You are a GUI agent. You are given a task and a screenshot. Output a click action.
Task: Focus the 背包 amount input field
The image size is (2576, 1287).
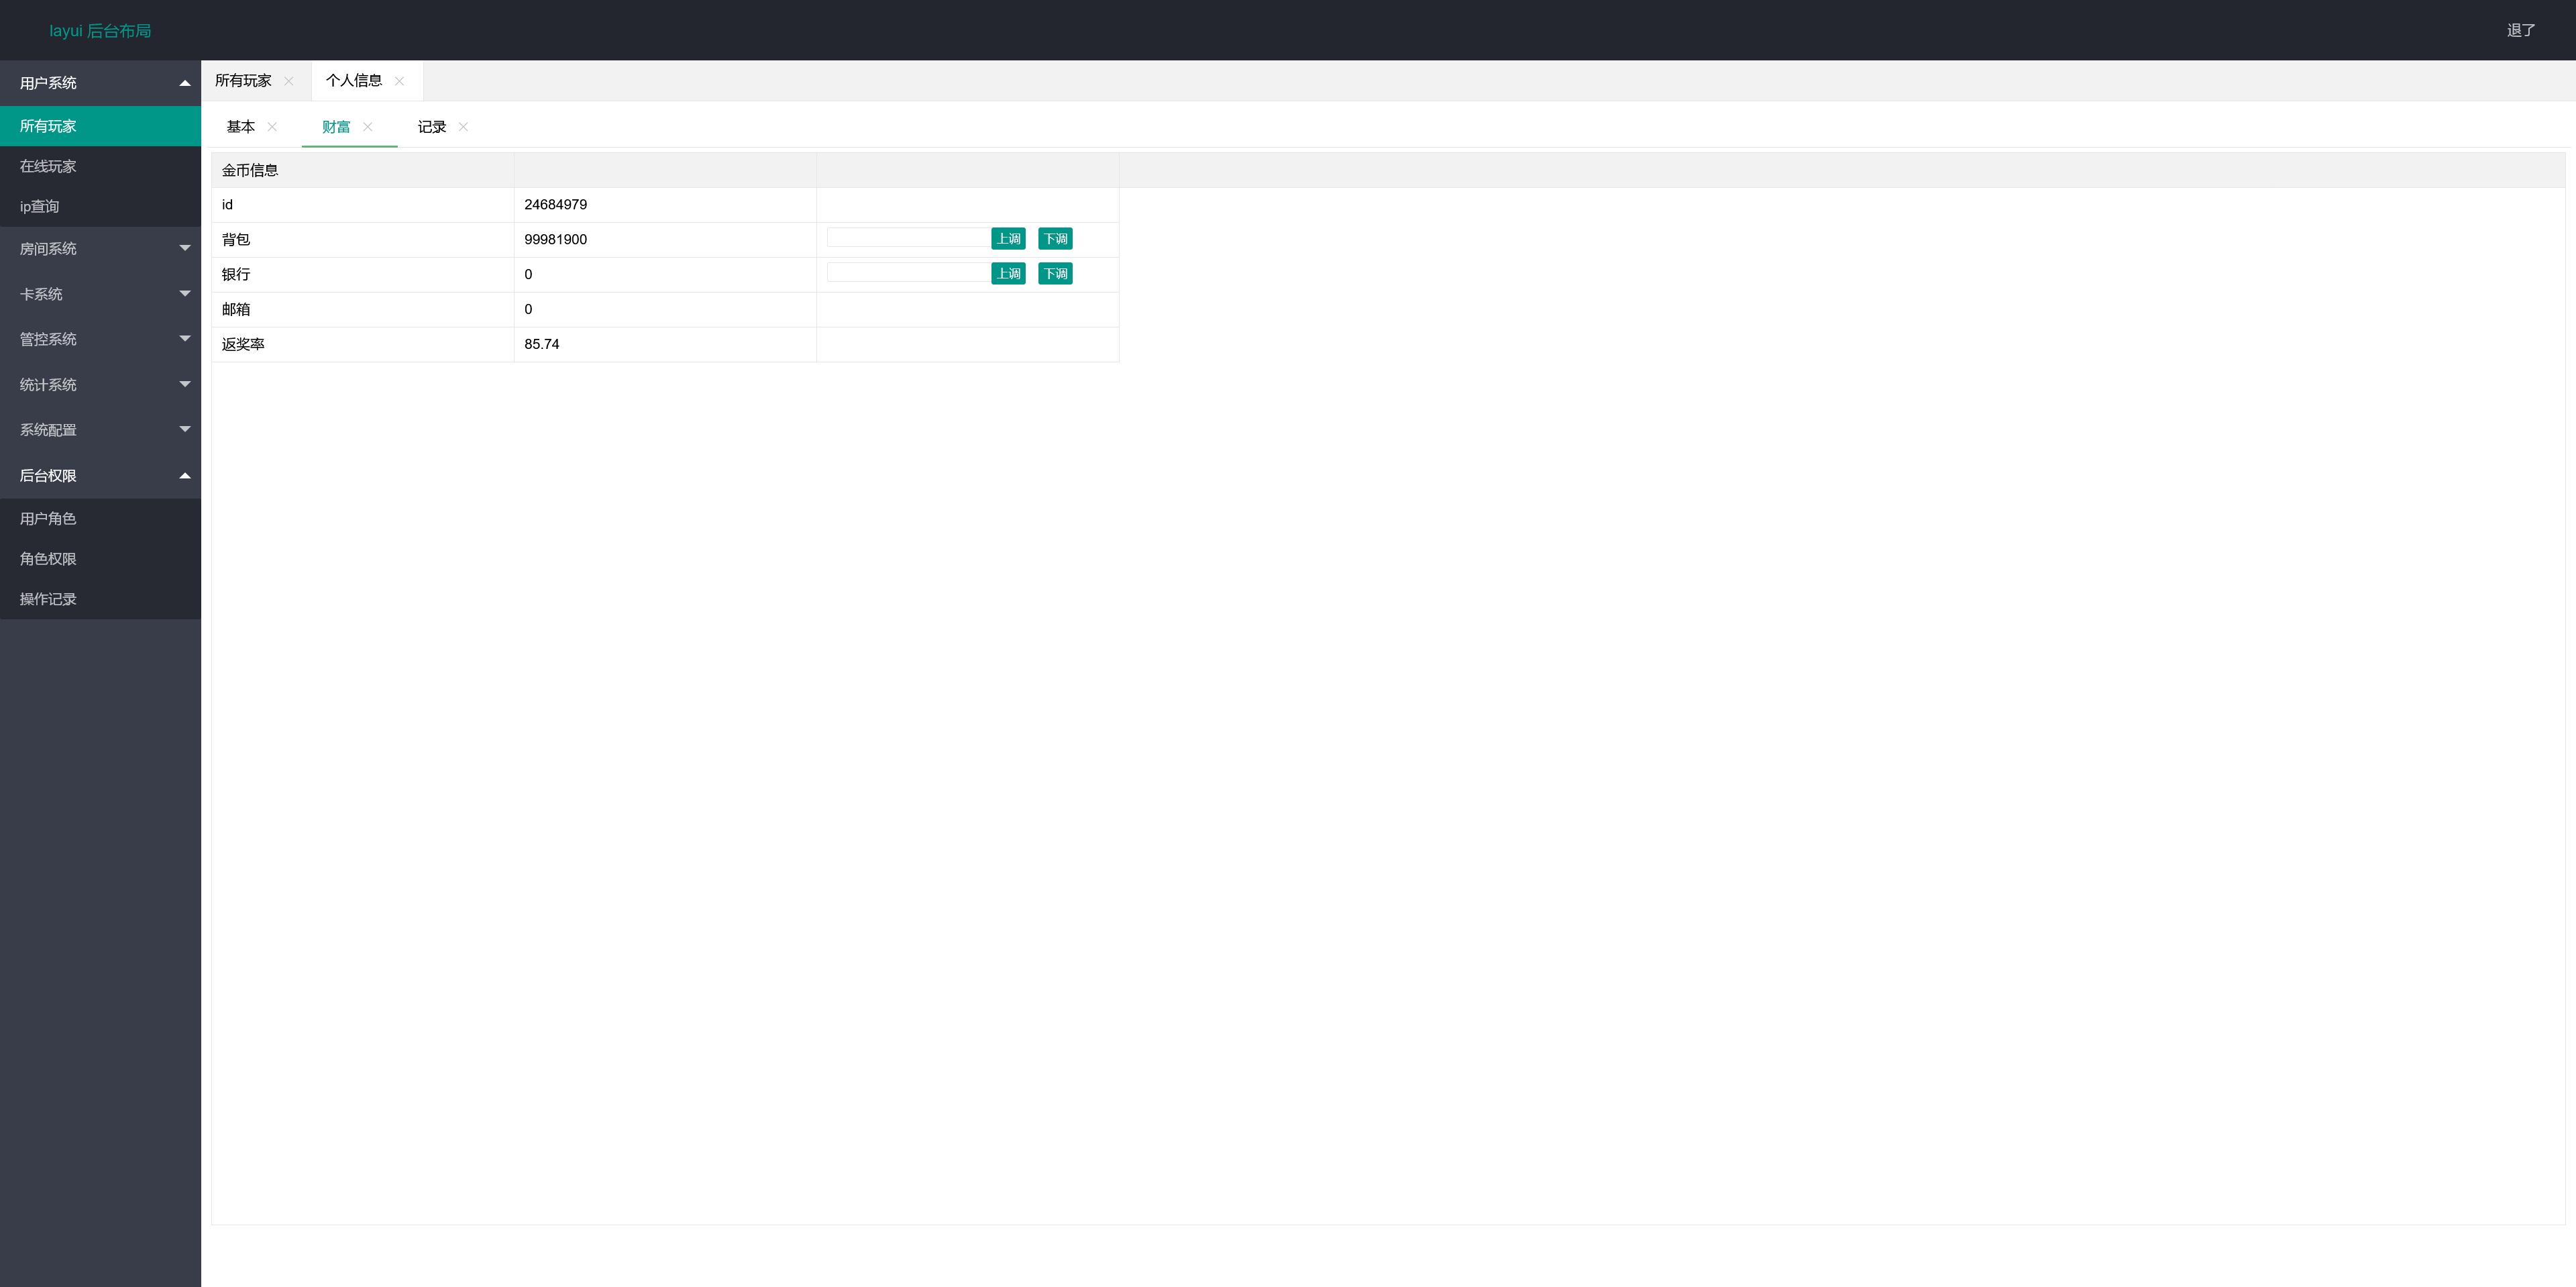(x=908, y=238)
